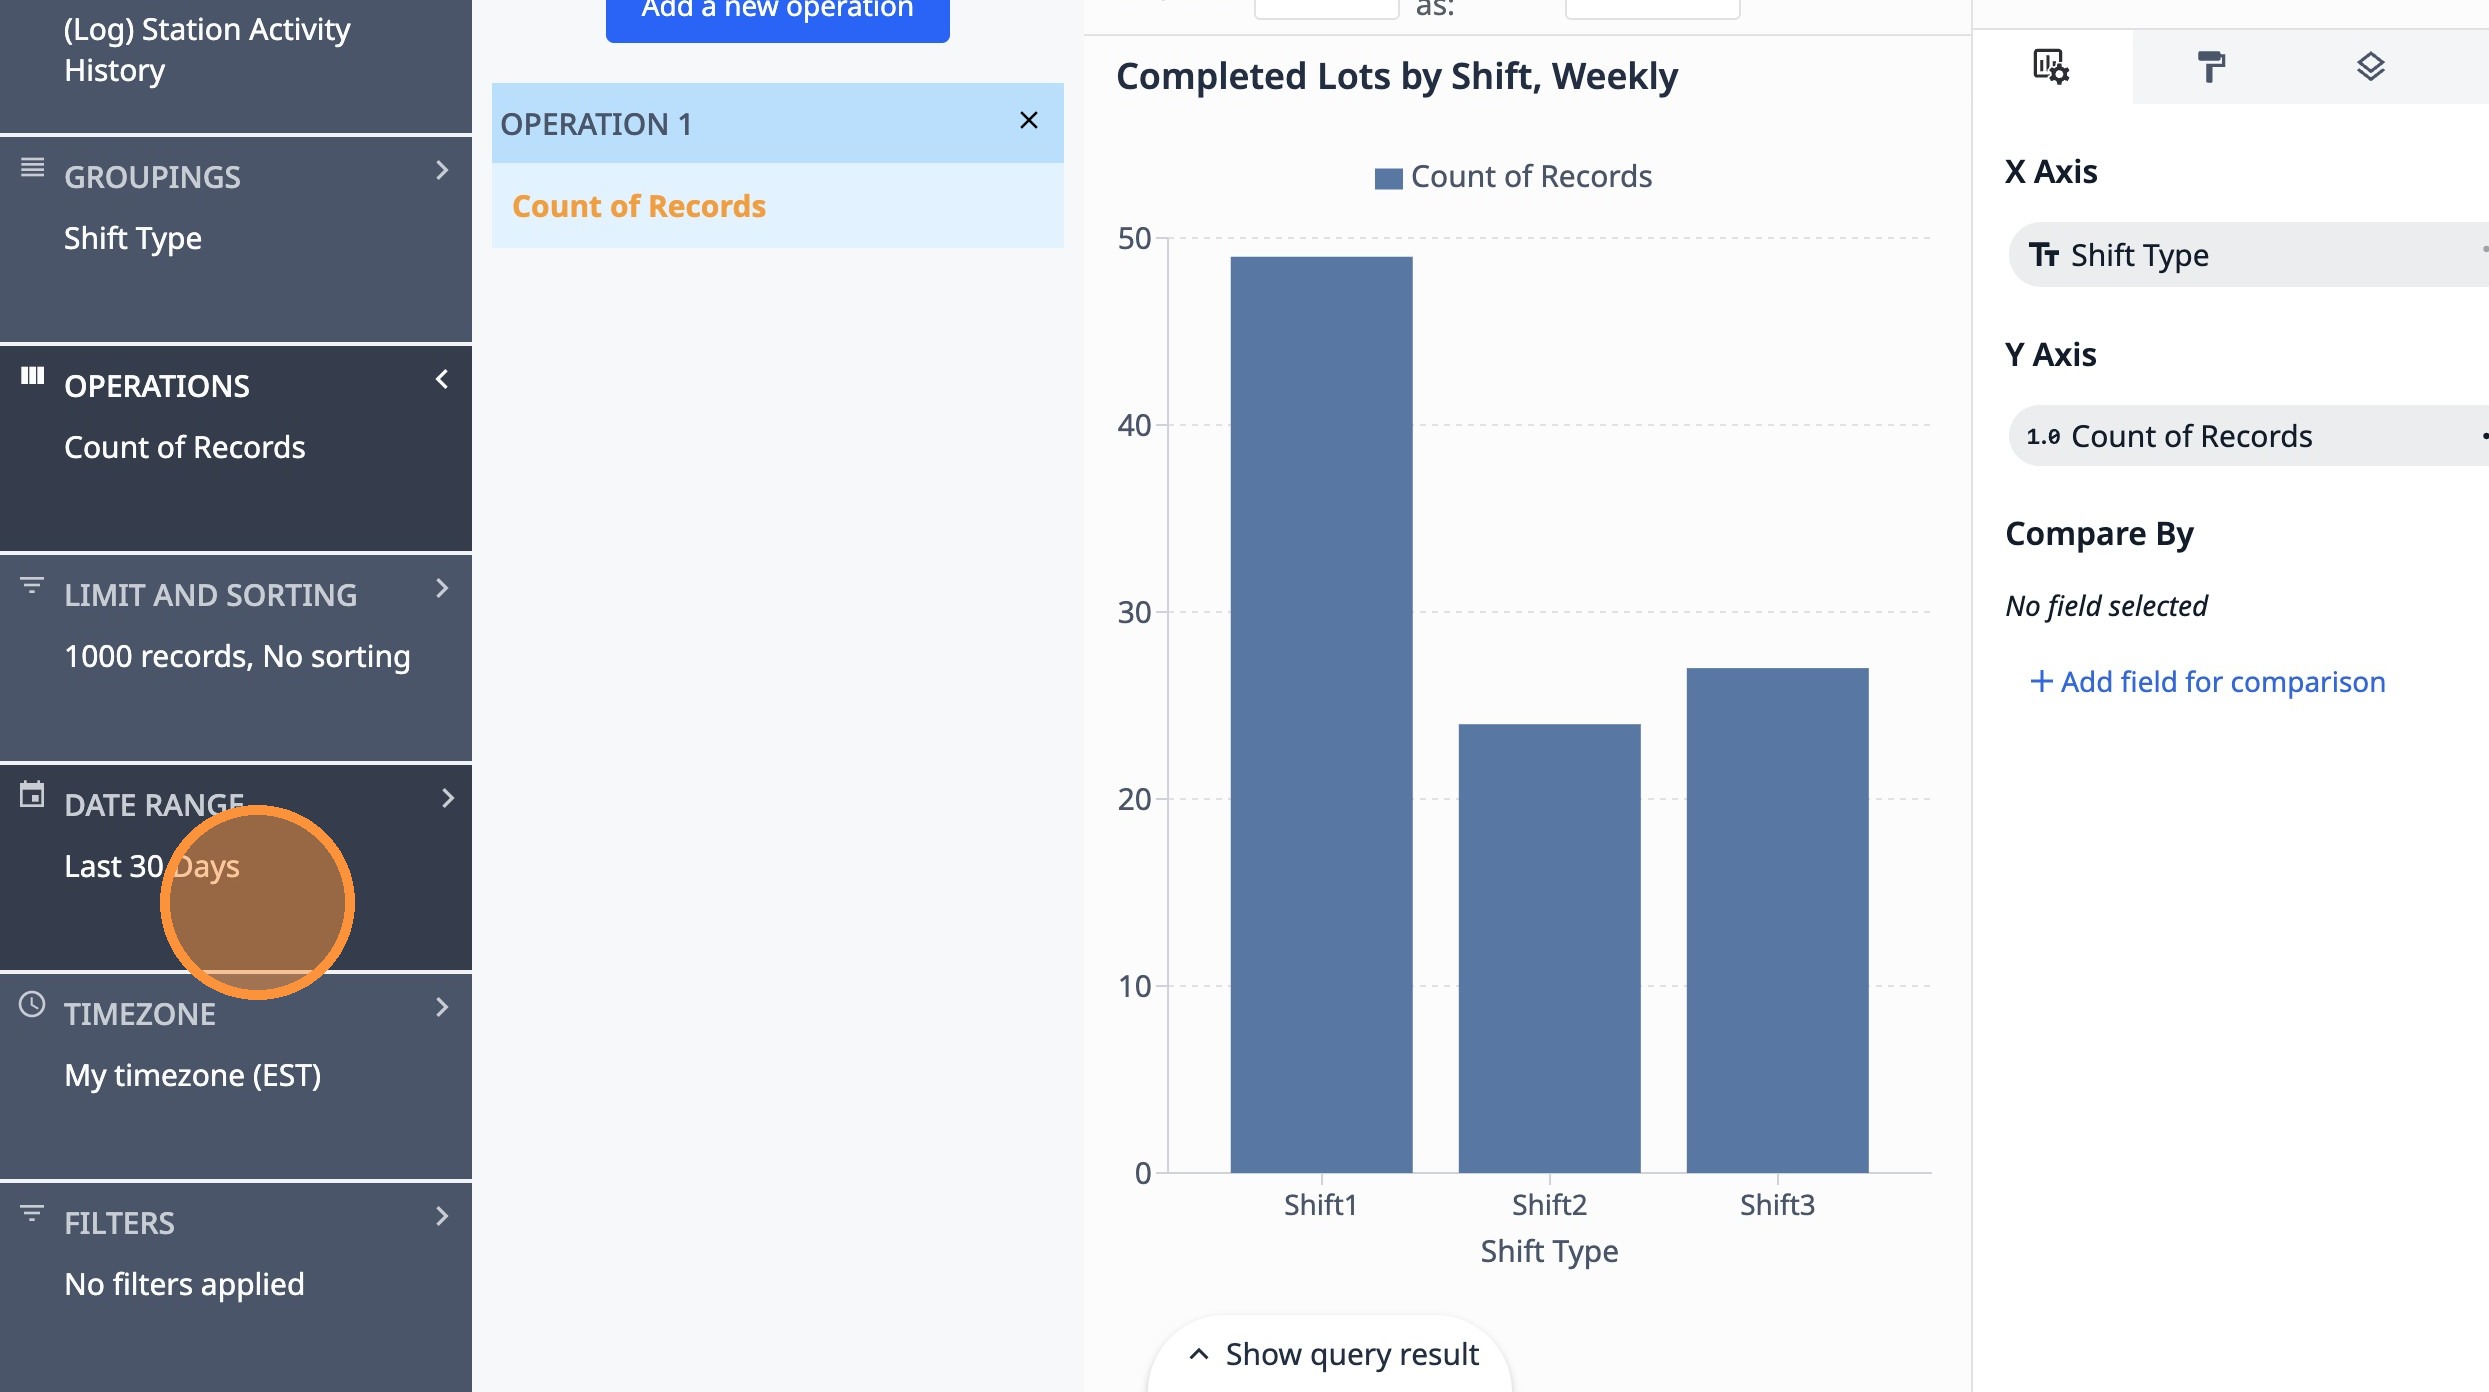Click the Groupings list icon
The height and width of the screenshot is (1392, 2489).
coord(32,167)
